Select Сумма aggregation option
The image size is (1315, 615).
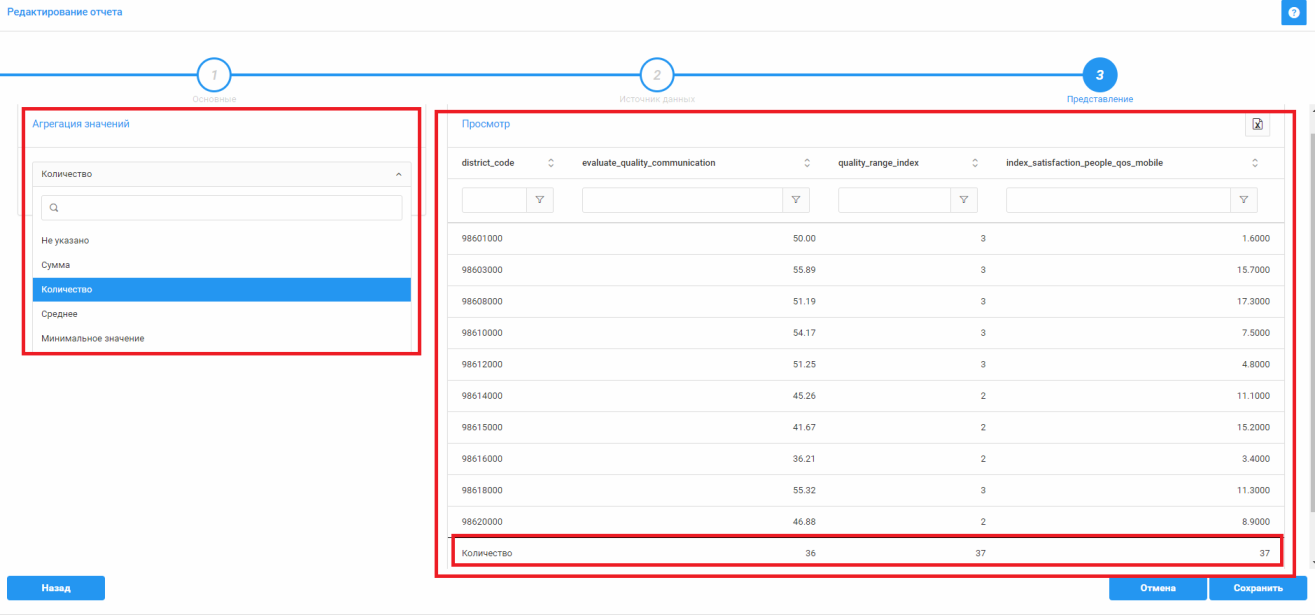pos(56,265)
